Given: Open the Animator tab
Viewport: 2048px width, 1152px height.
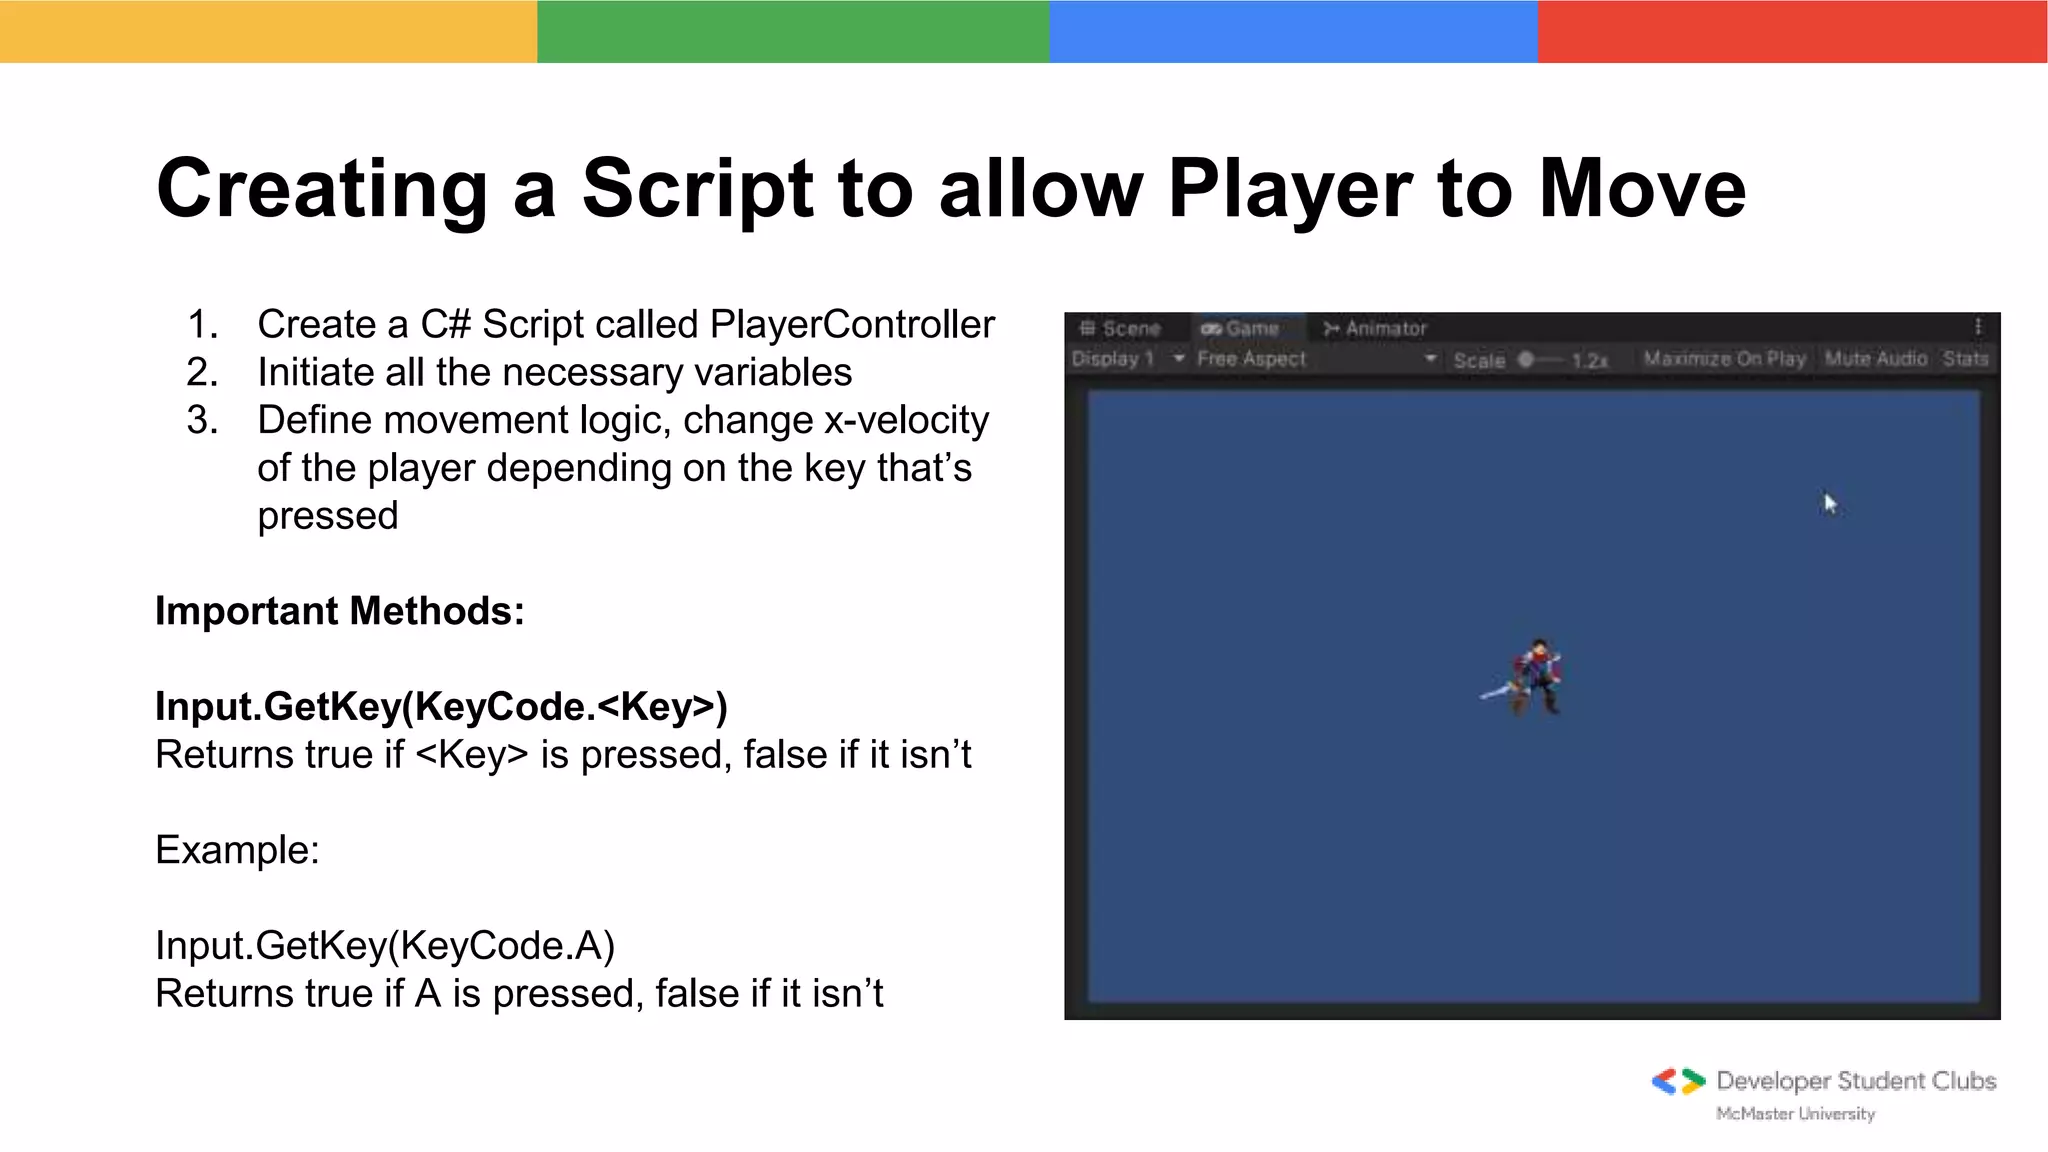Looking at the screenshot, I should (x=1374, y=328).
